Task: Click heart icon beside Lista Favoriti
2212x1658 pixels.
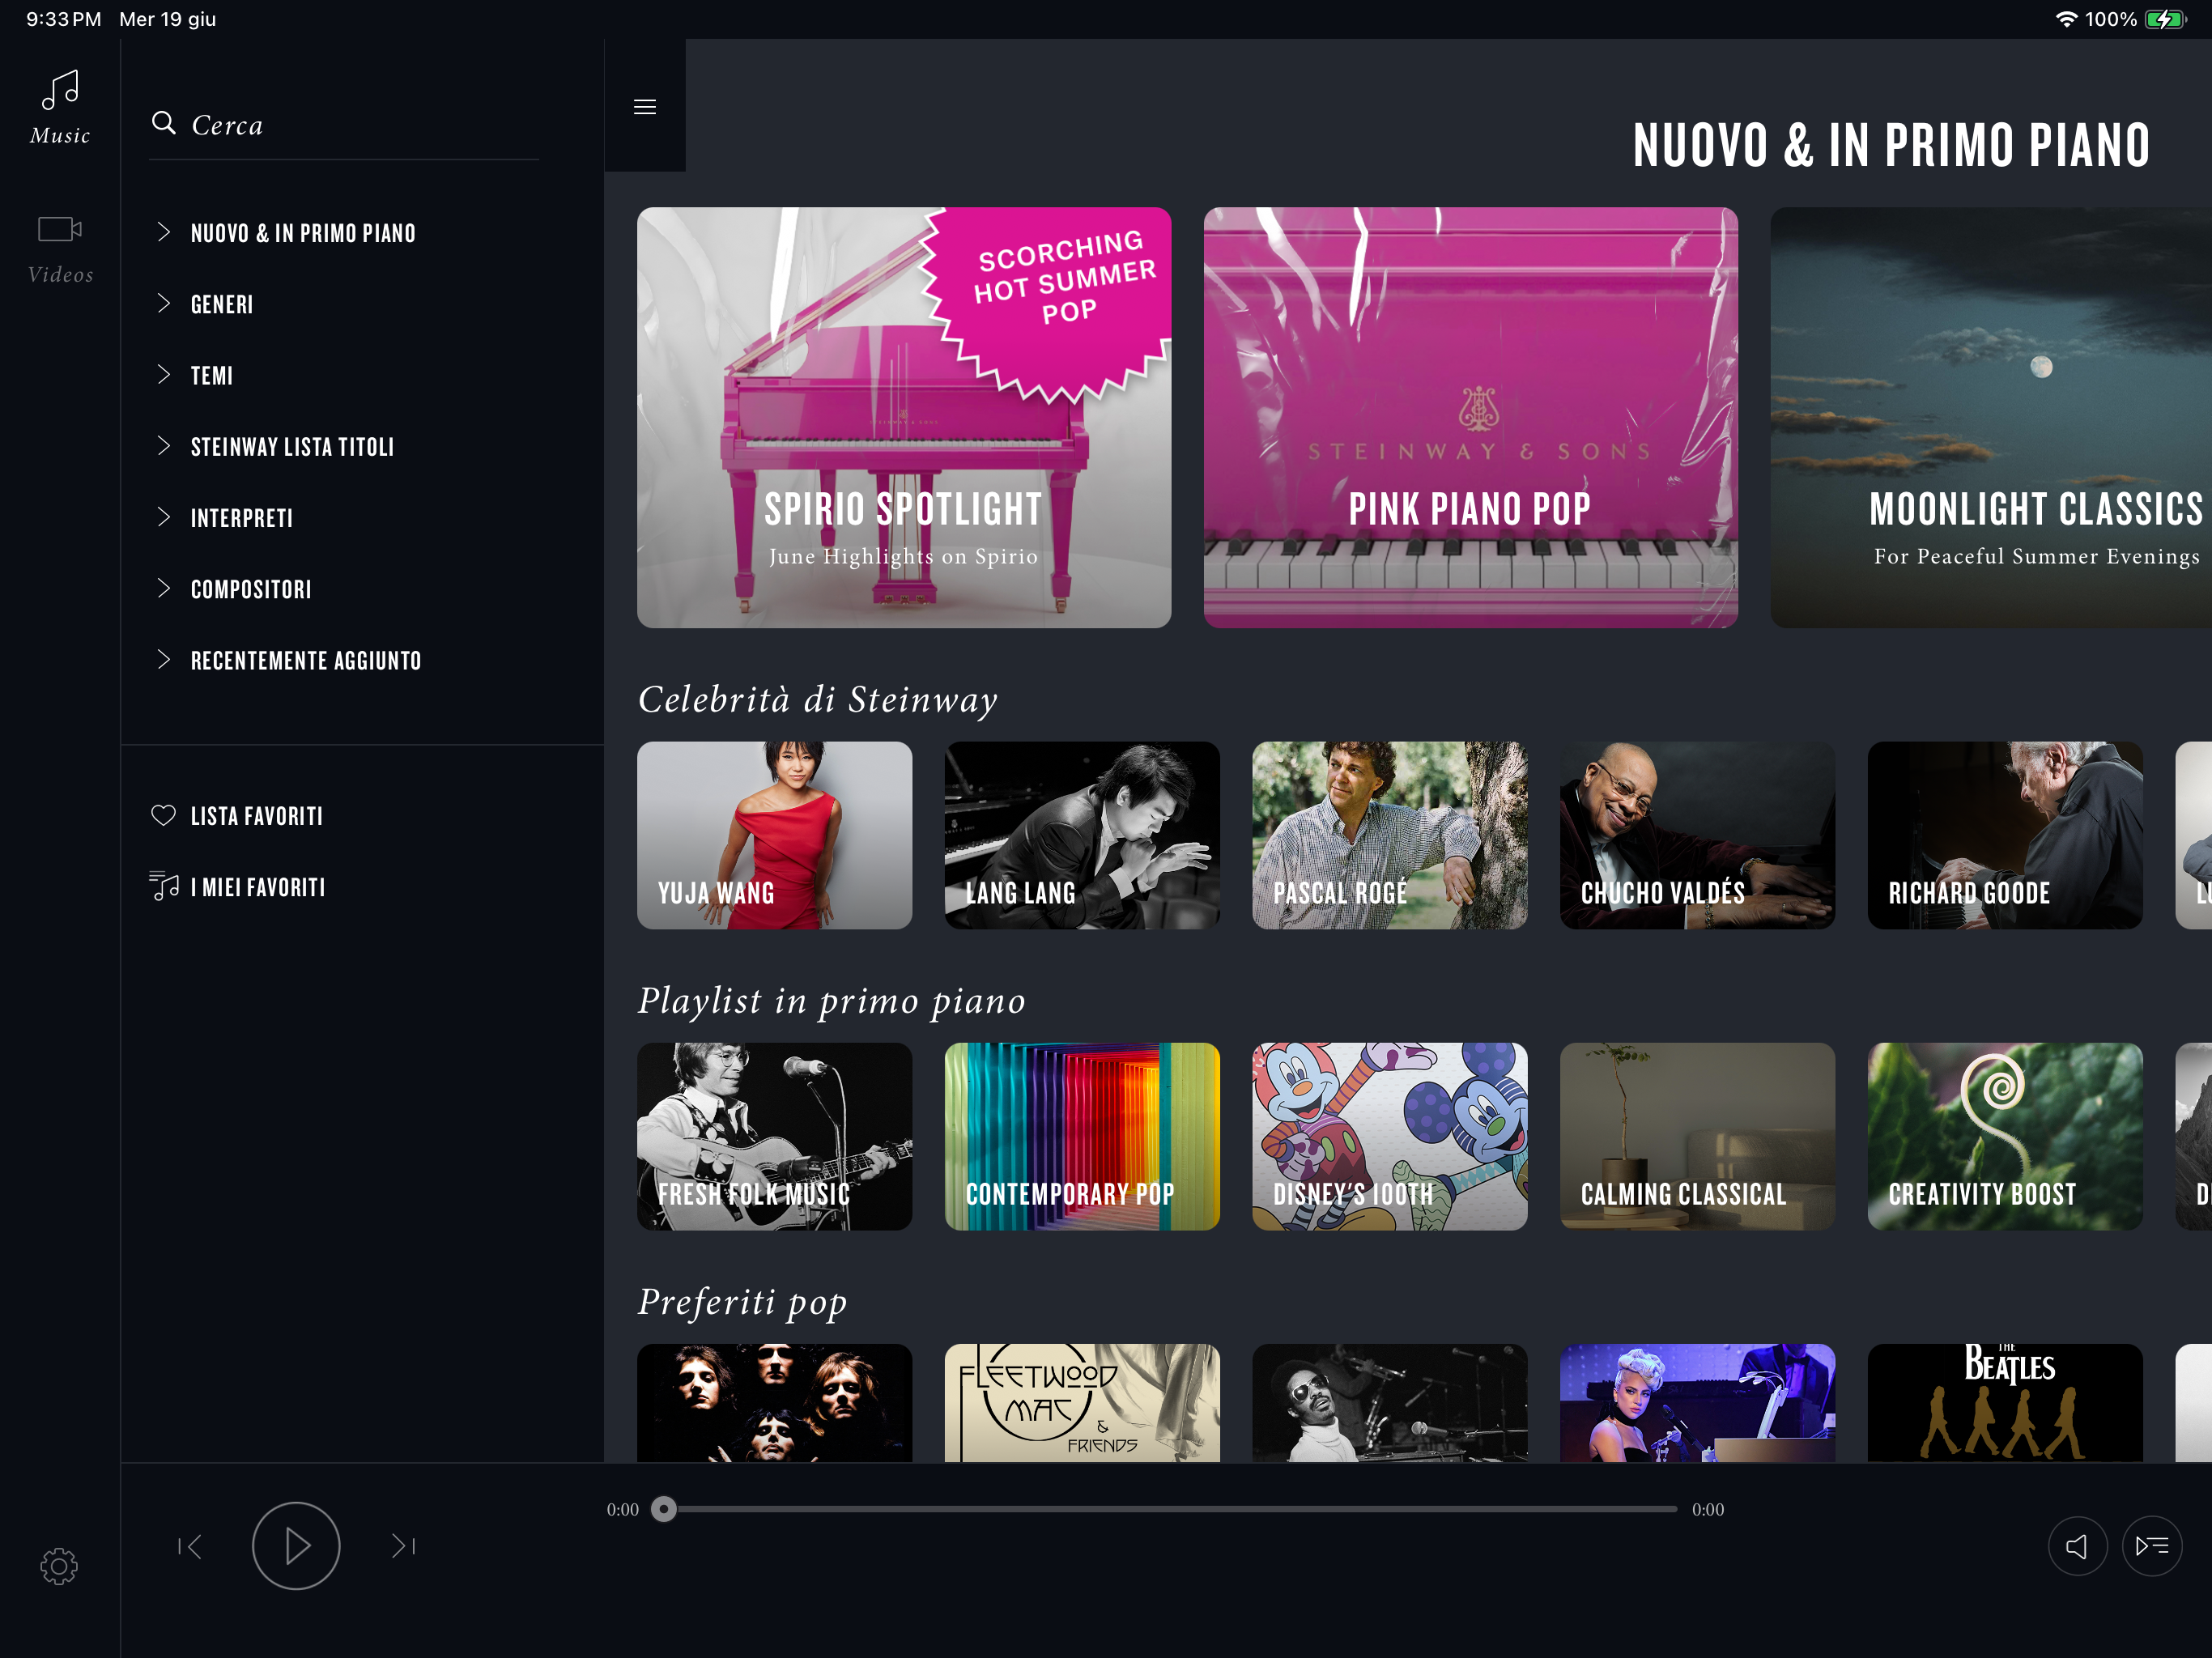Action: coord(163,815)
